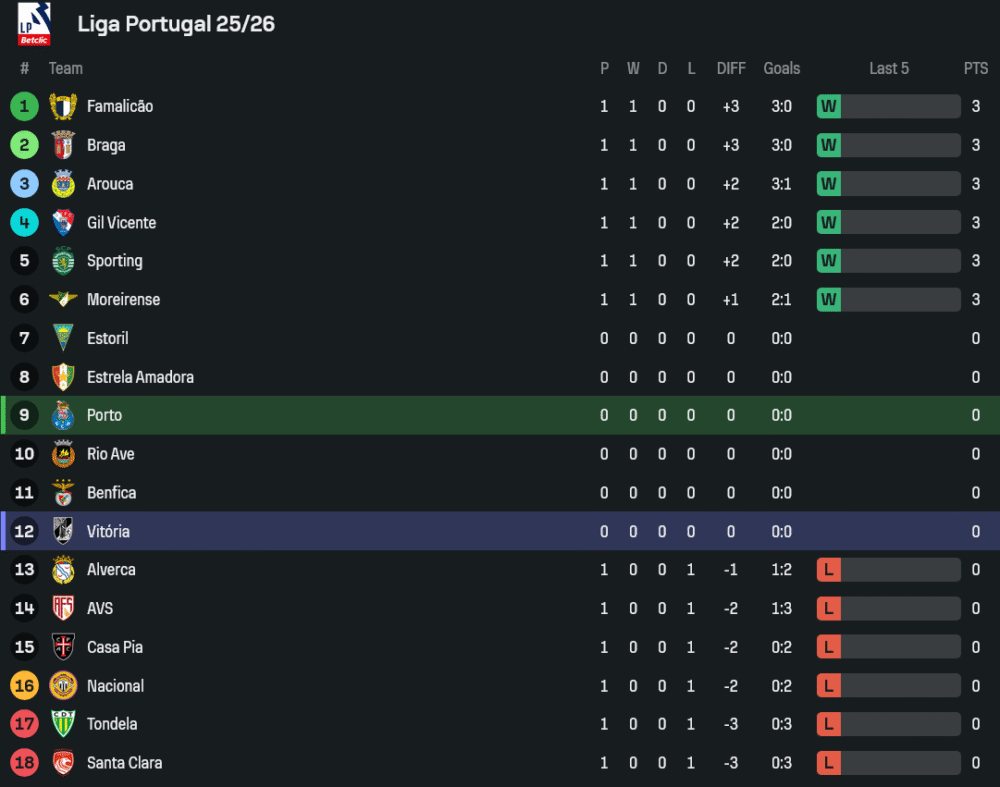
Task: Open the Rio Ave team link
Action: click(110, 454)
